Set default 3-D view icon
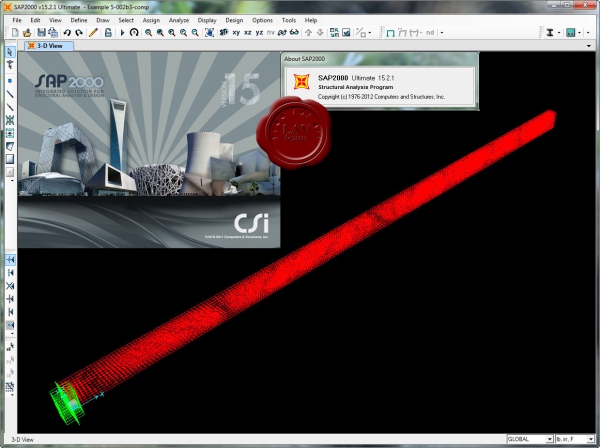 coord(224,33)
